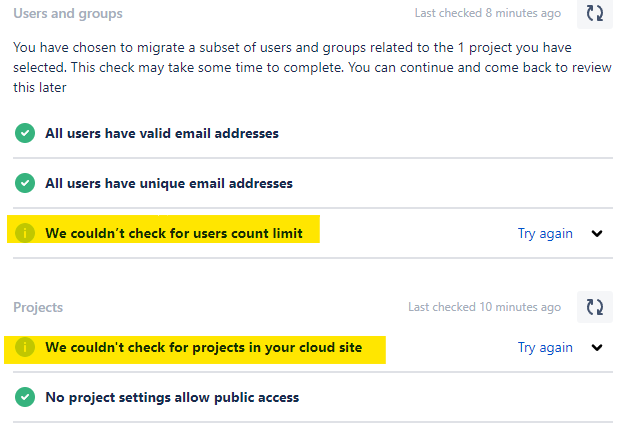Click 'Last checked 10 minutes ago' timestamp
The width and height of the screenshot is (627, 431).
pos(485,307)
